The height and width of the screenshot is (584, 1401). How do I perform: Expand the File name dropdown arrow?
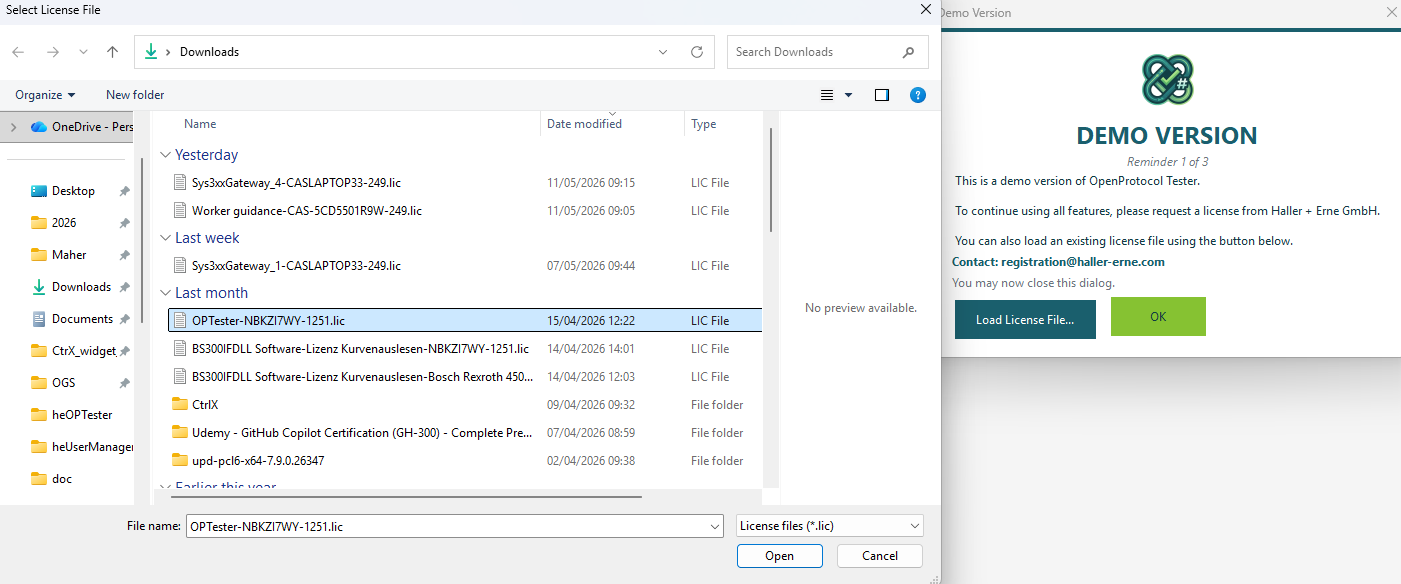[714, 526]
